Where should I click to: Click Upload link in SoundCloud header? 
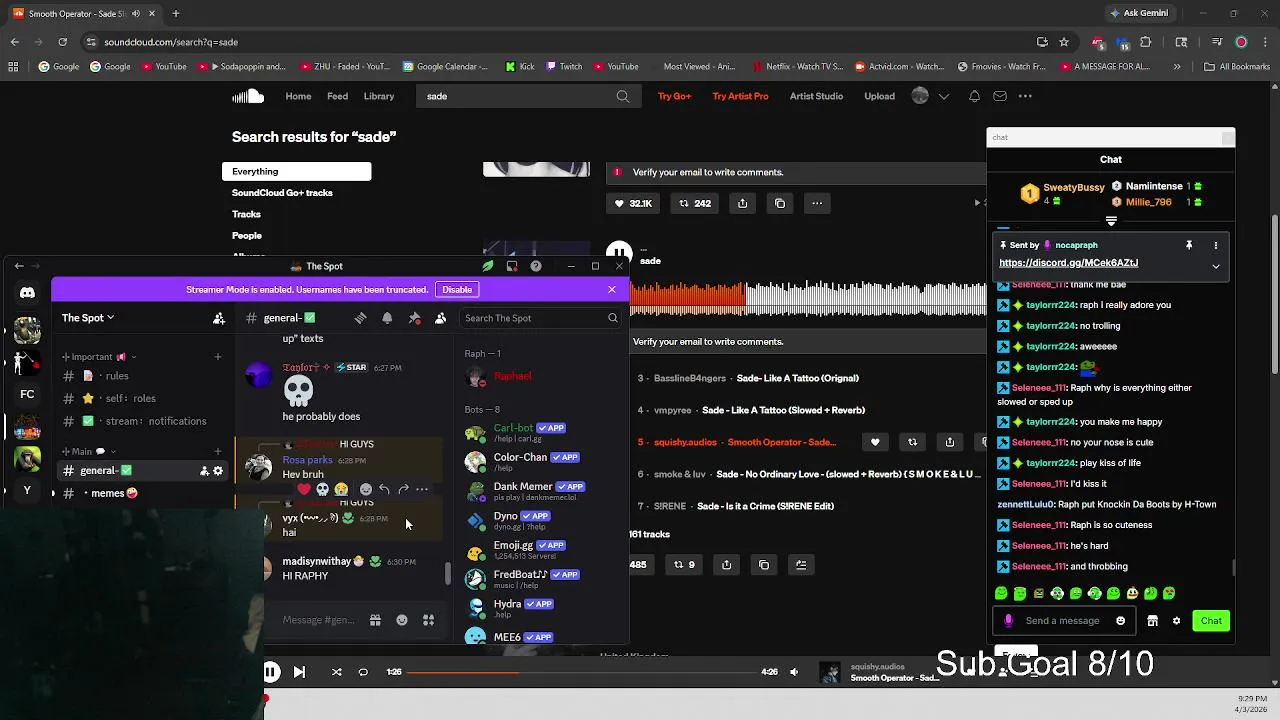point(880,96)
